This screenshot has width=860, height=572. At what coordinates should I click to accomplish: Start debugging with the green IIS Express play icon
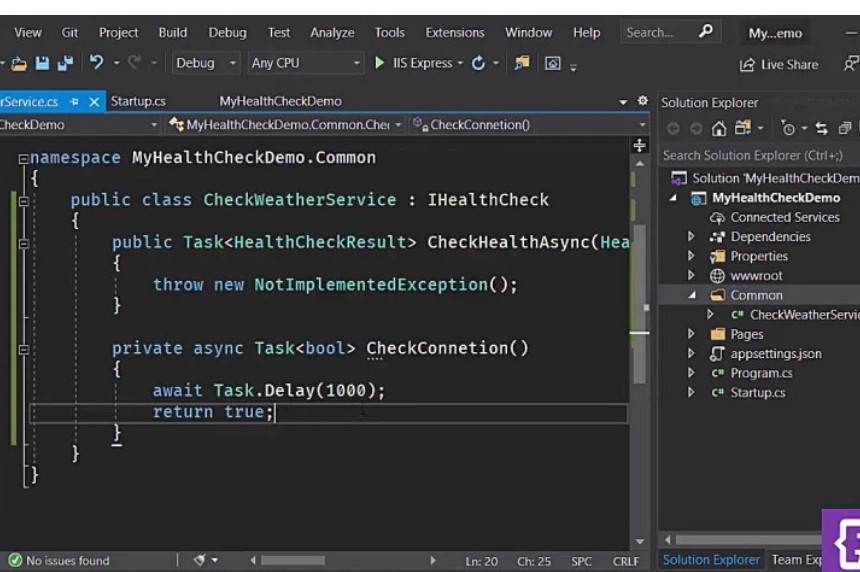(x=380, y=63)
